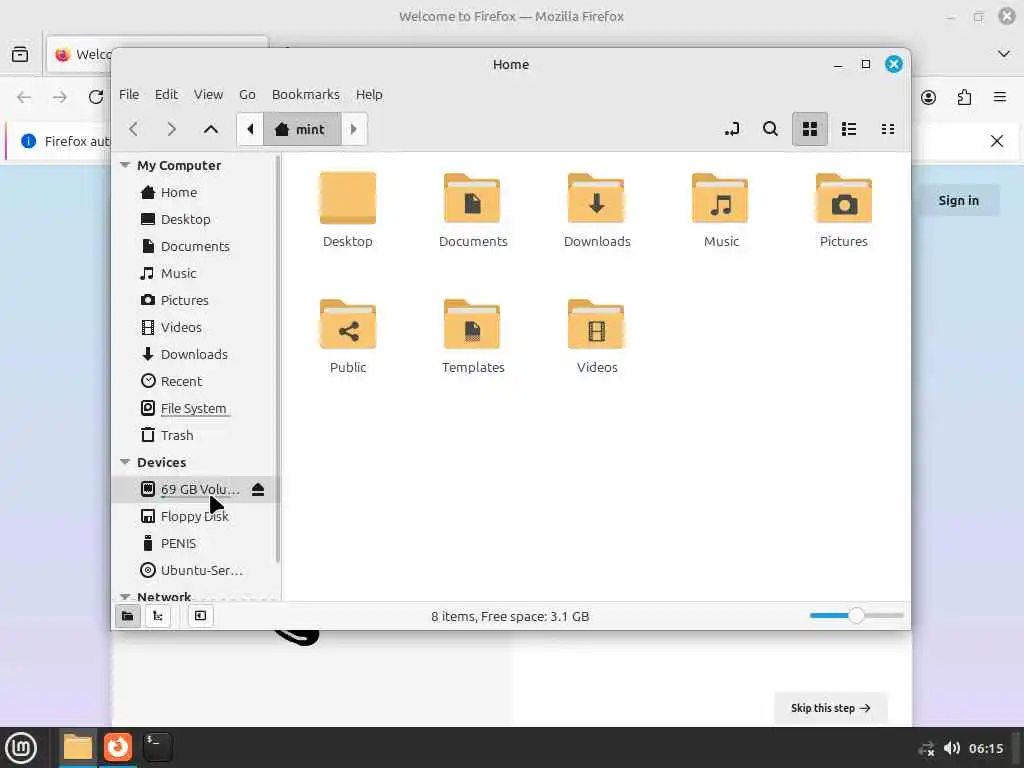This screenshot has width=1024, height=768.
Task: Click the sidebar vertical scrollbar
Action: pyautogui.click(x=278, y=359)
